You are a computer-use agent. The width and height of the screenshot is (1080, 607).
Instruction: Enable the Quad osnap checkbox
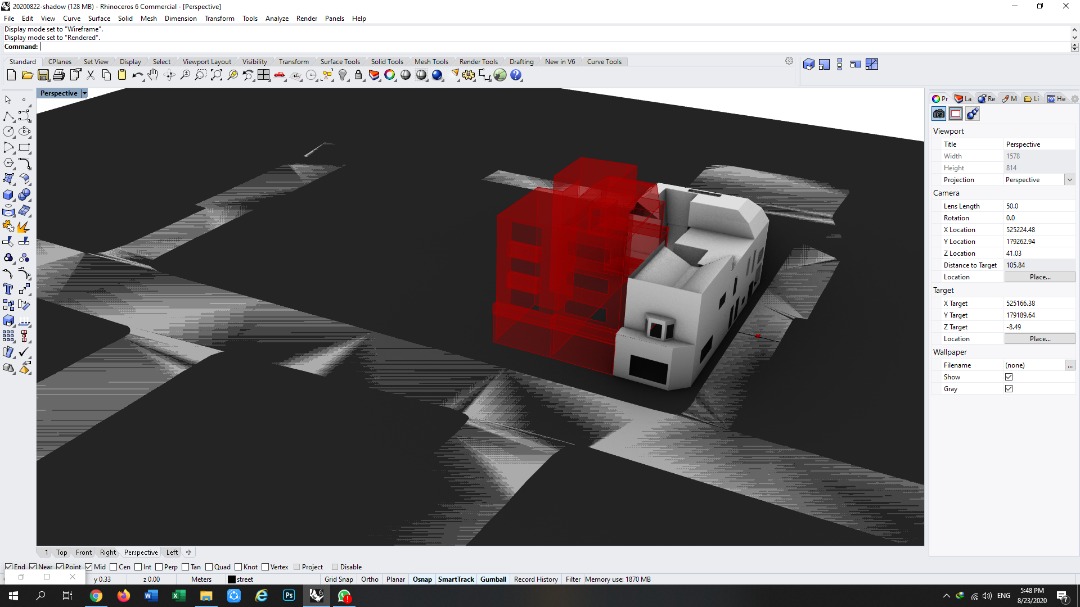pyautogui.click(x=209, y=567)
